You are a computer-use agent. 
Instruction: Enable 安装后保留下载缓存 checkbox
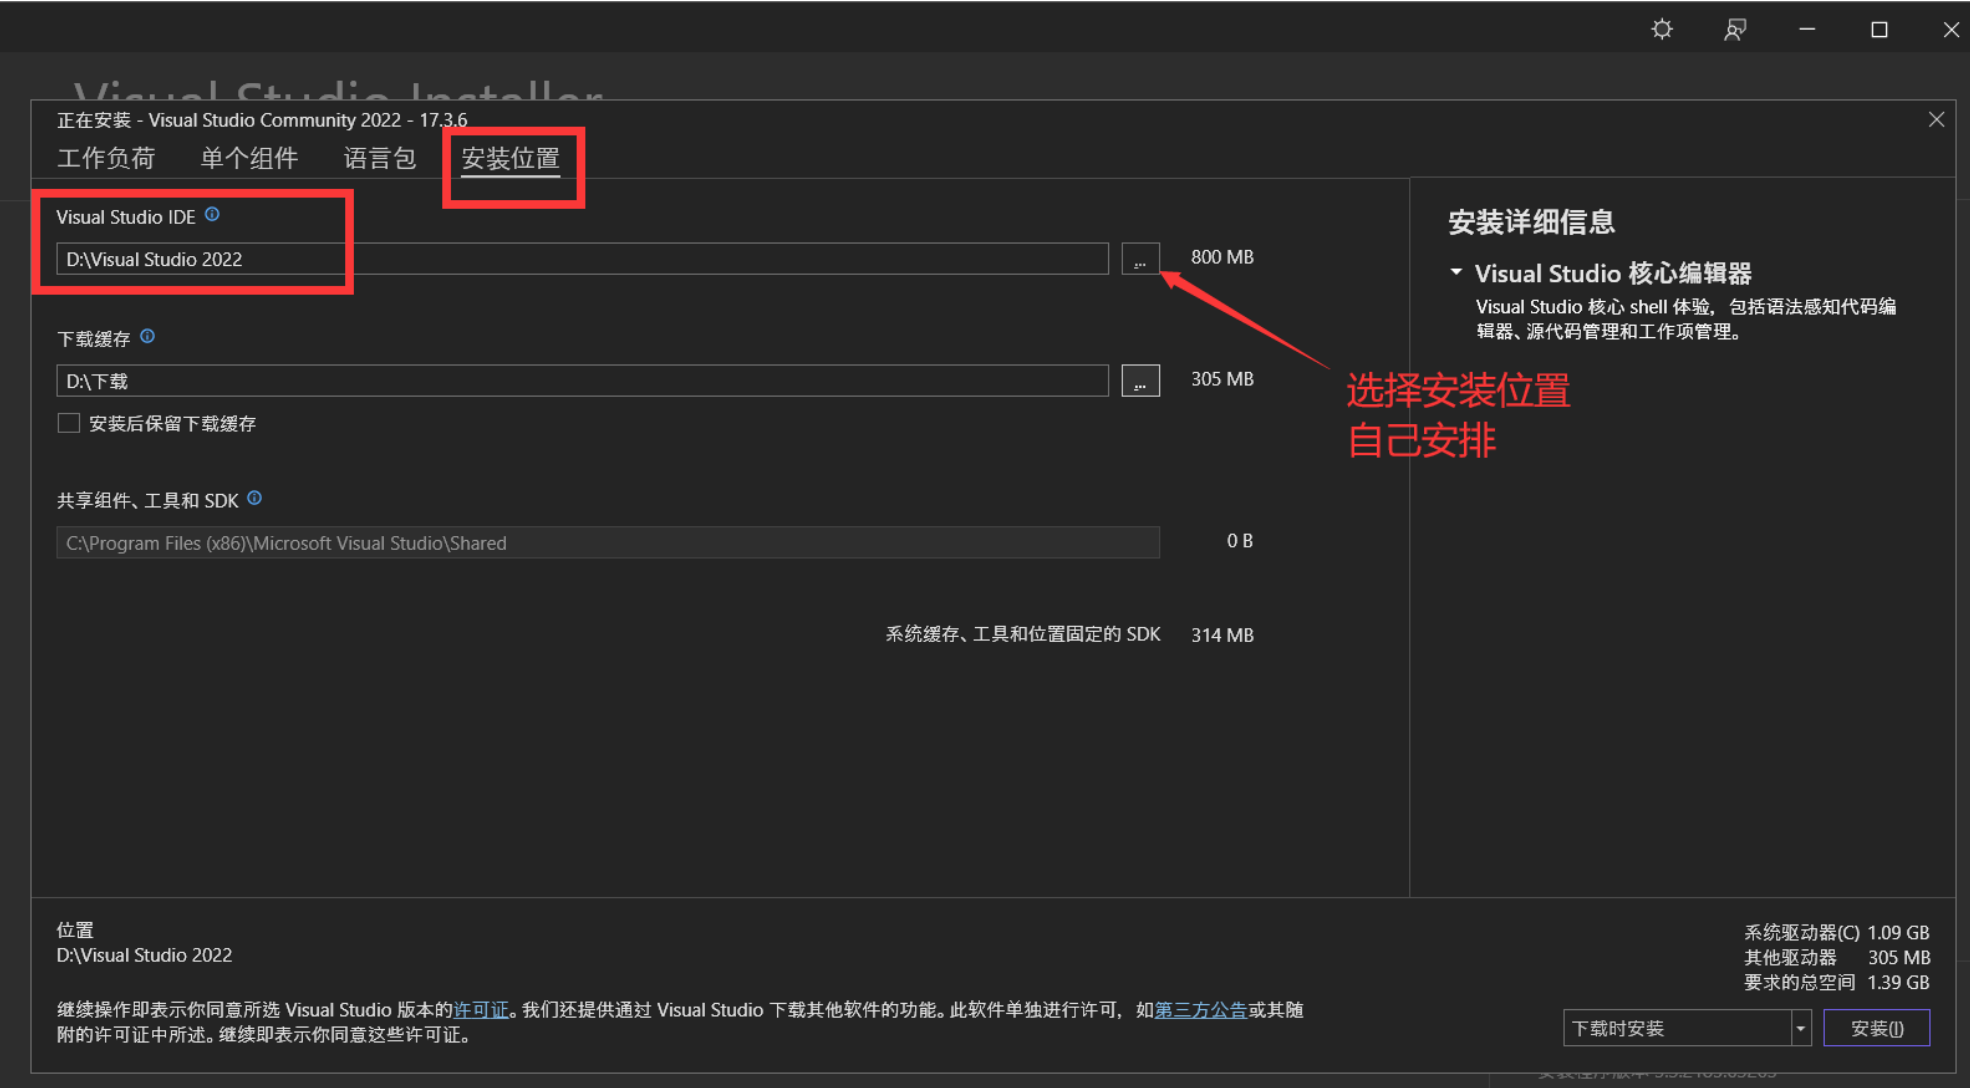click(x=69, y=423)
